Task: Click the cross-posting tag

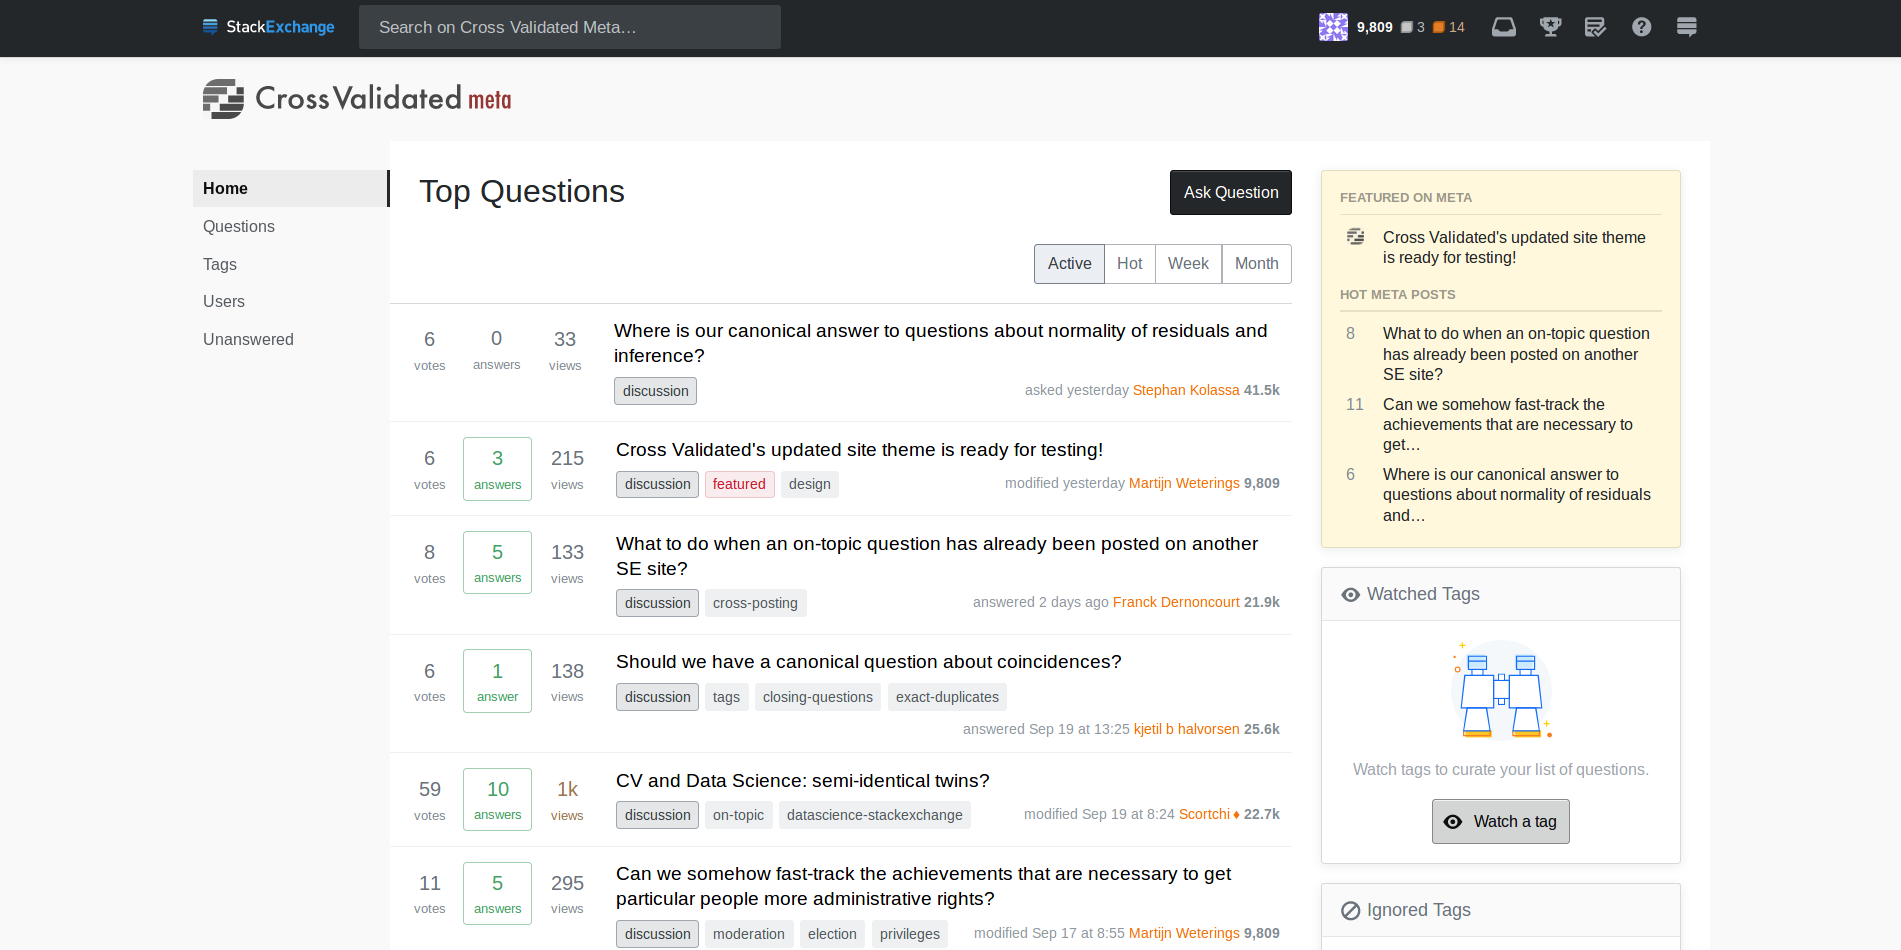Action: pos(755,603)
